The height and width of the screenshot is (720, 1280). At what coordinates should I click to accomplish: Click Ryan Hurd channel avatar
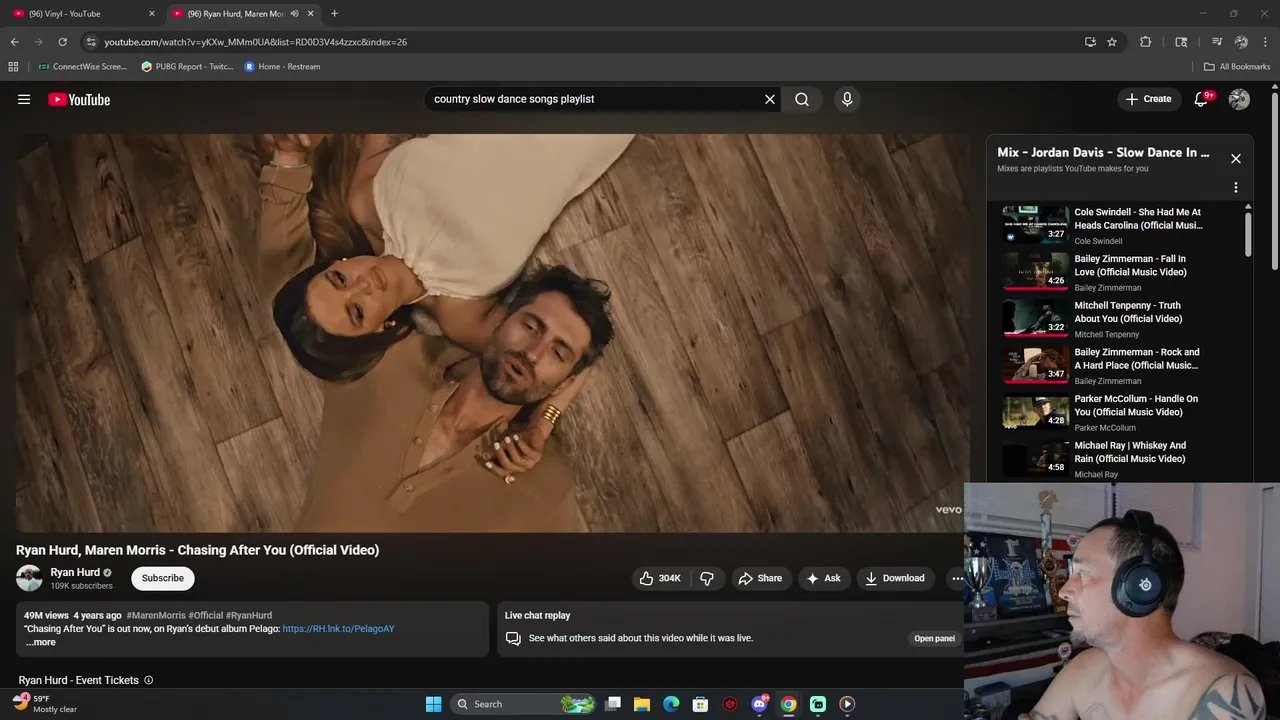click(x=29, y=578)
